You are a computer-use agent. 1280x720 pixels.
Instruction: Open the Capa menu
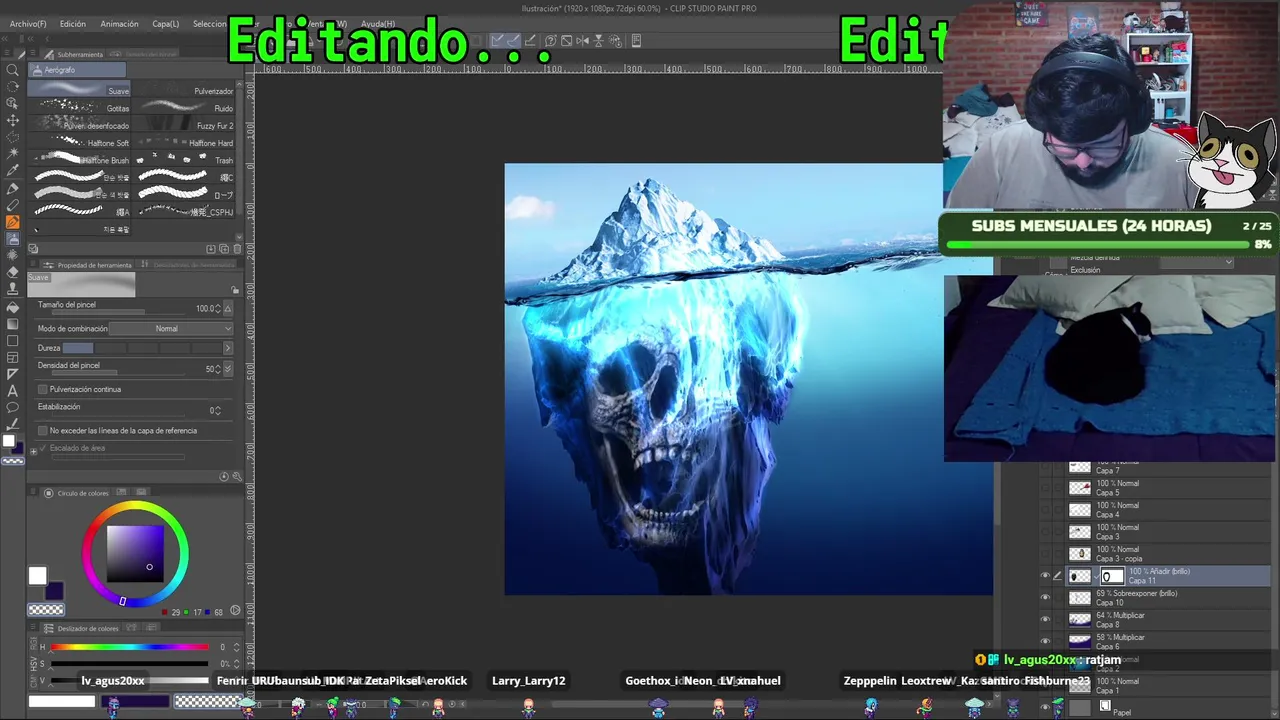coord(165,24)
